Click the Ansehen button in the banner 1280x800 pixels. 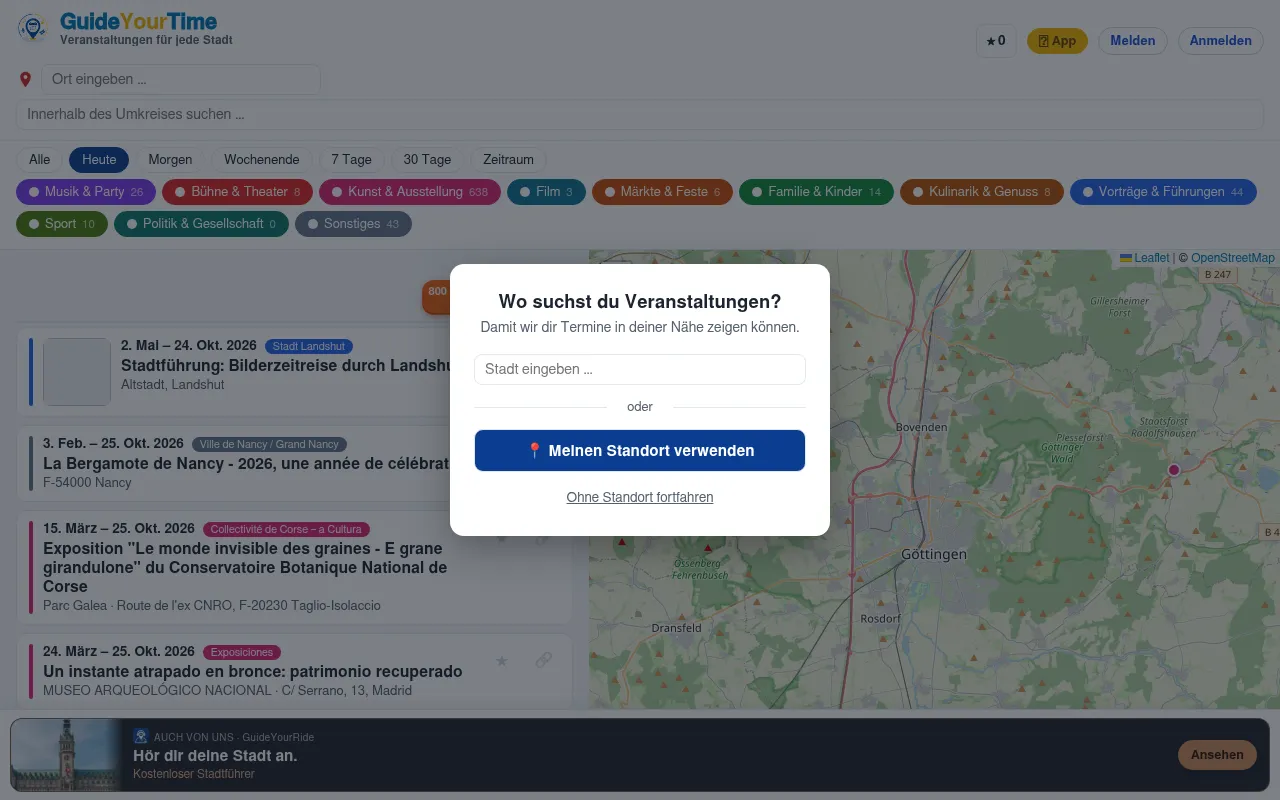point(1217,755)
